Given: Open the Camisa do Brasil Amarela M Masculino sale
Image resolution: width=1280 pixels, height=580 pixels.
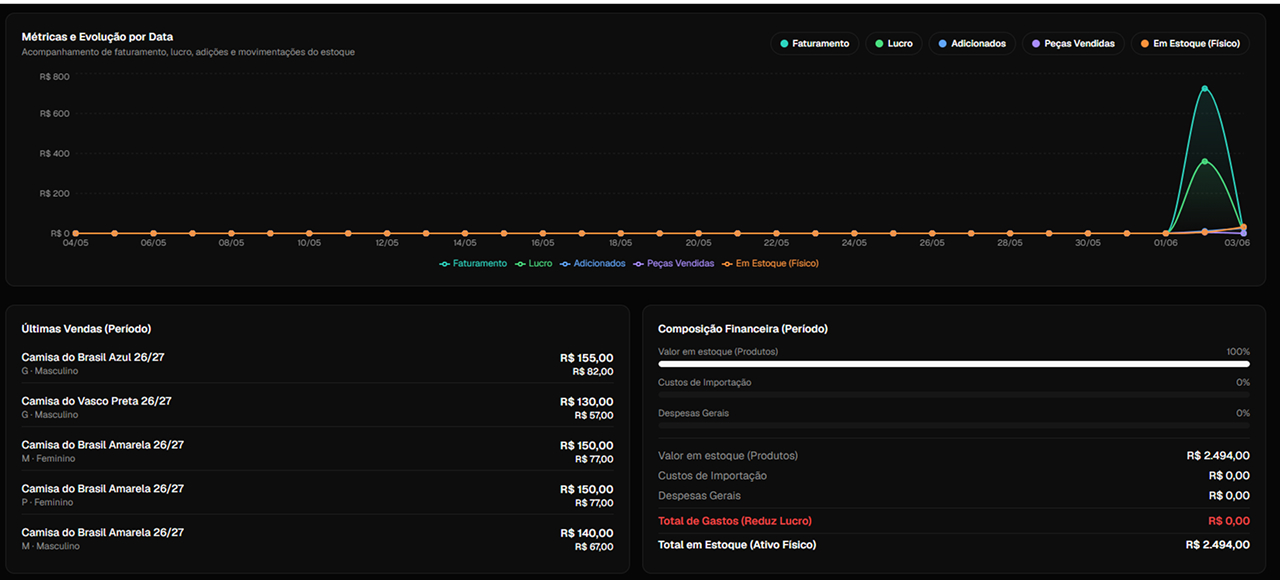Looking at the screenshot, I should 317,539.
